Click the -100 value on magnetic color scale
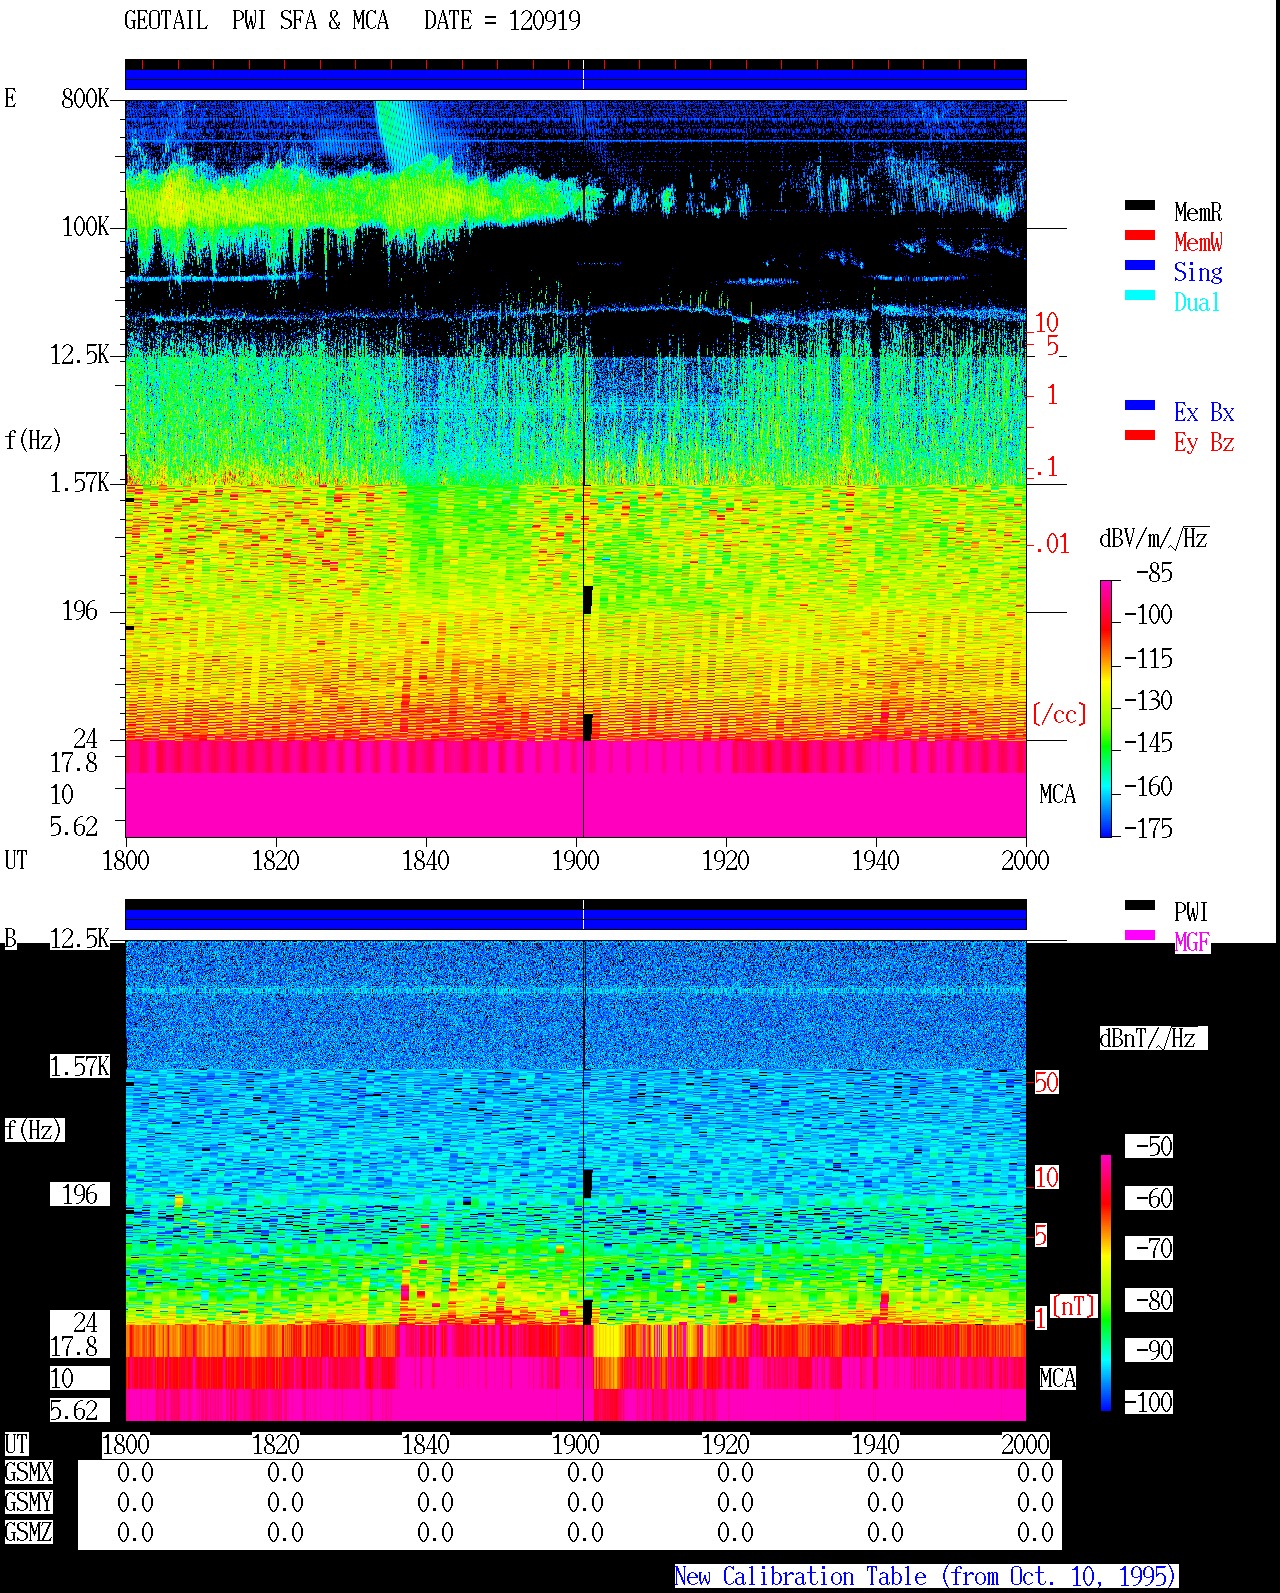Screen dimensions: 1280x1593 (1148, 1403)
